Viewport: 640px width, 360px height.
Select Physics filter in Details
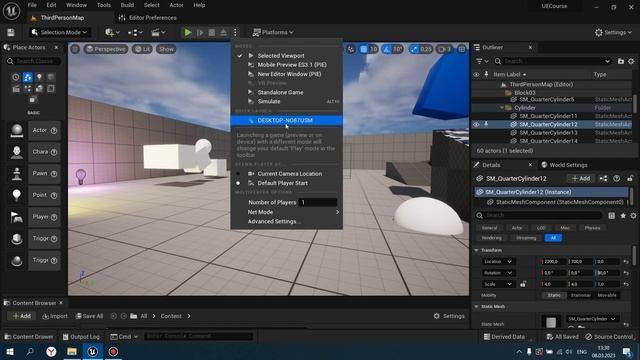tap(592, 228)
